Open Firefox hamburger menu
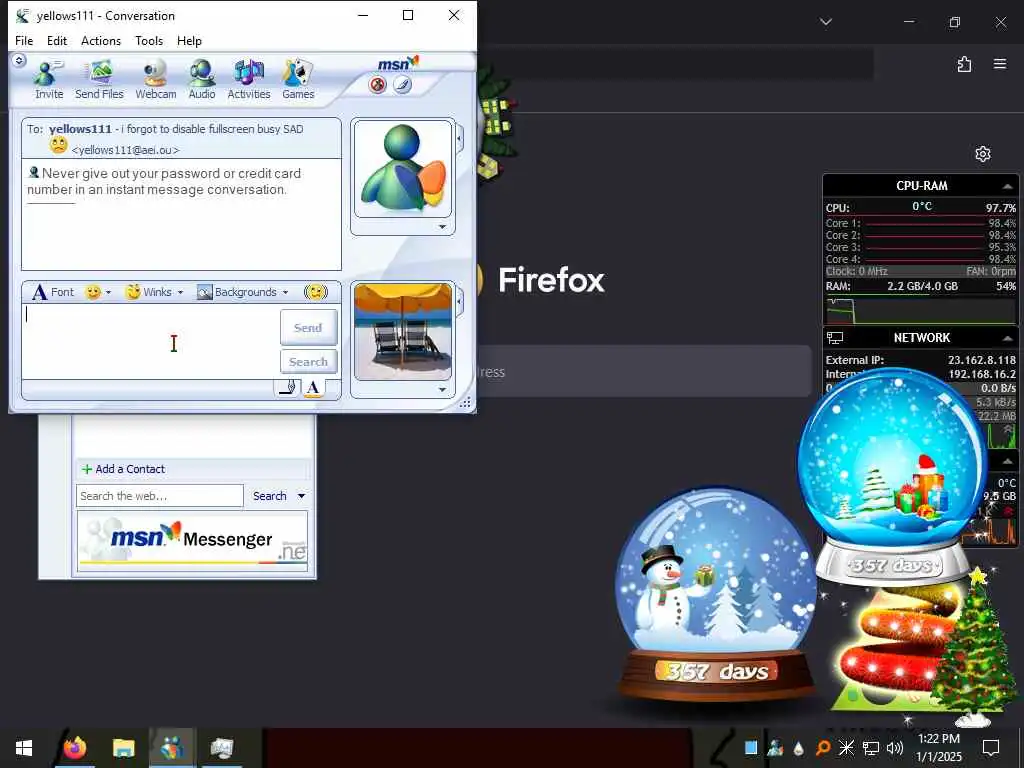This screenshot has width=1024, height=768. tap(1000, 64)
